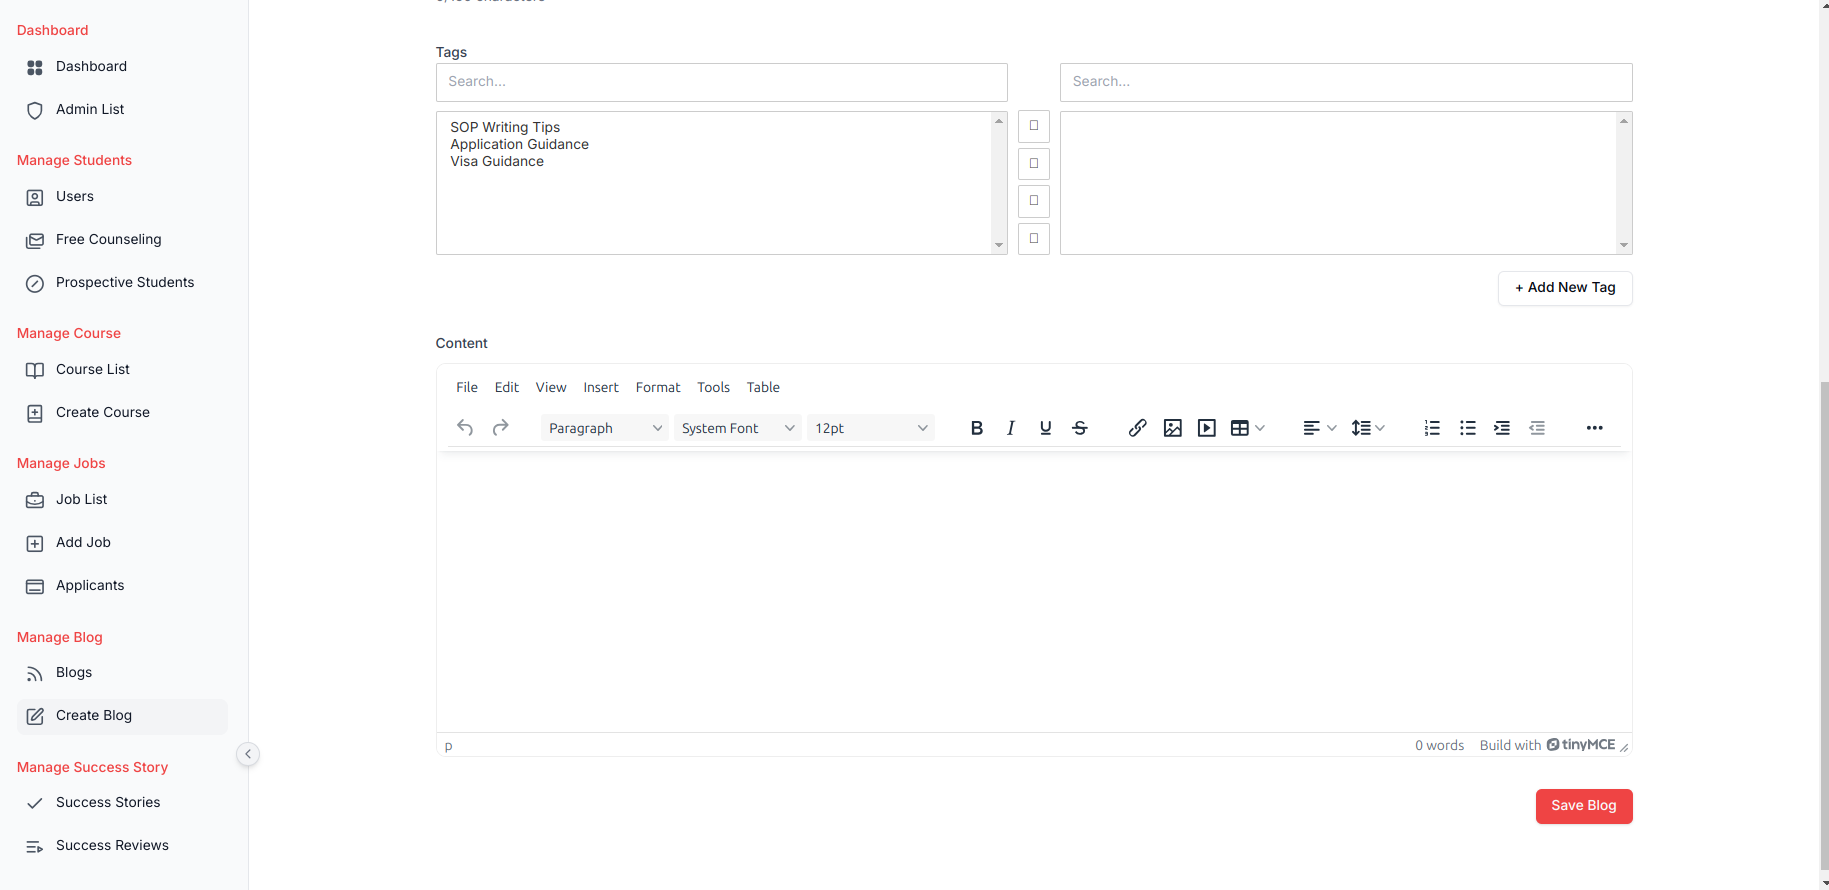The image size is (1829, 890).
Task: Increase indent in editor
Action: point(1502,428)
